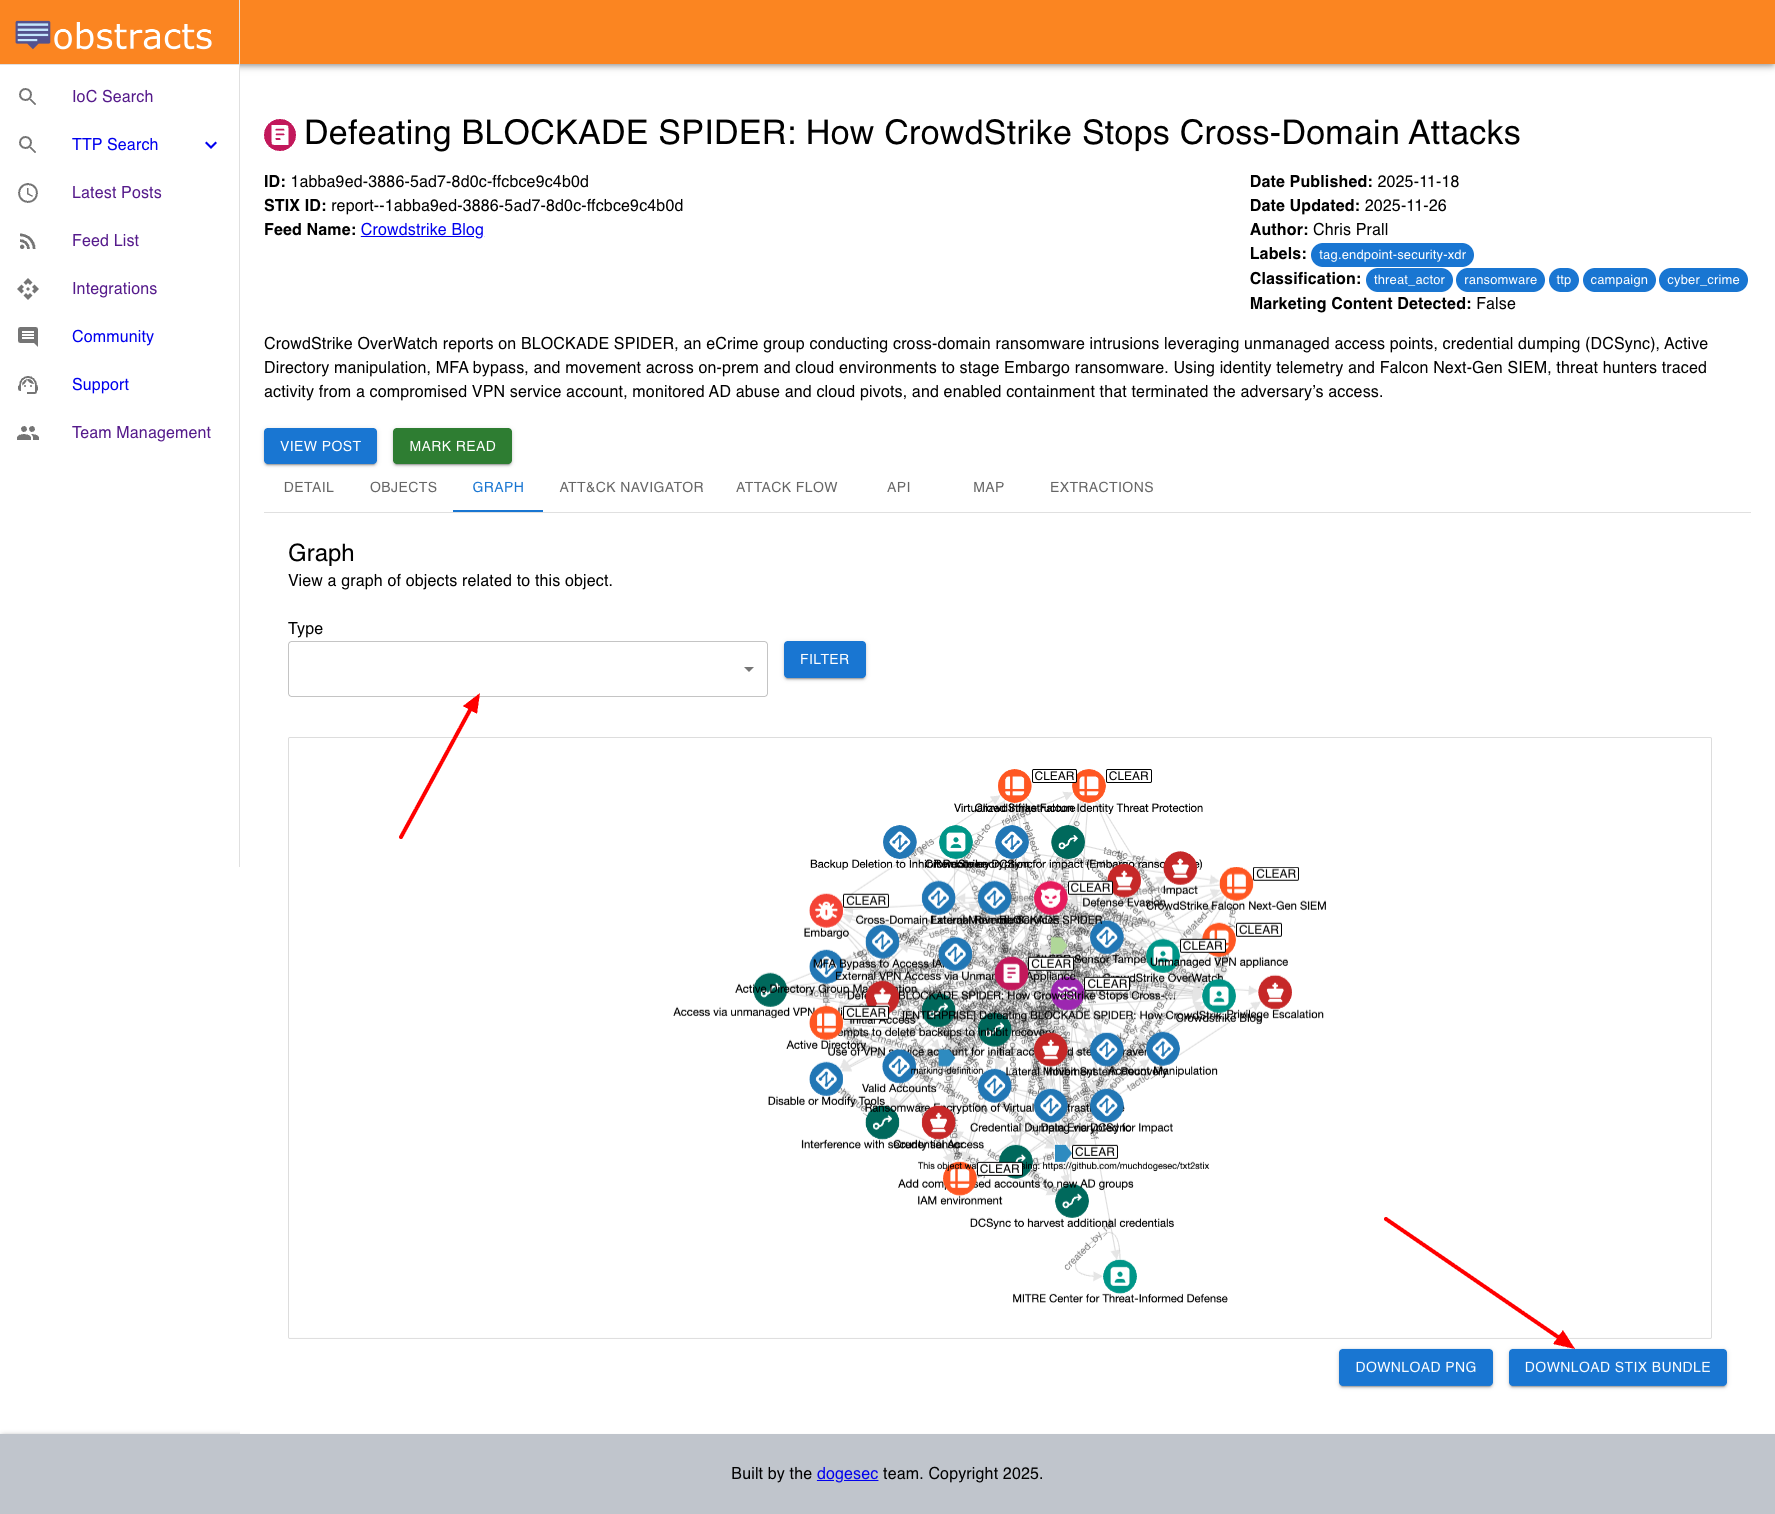Image resolution: width=1775 pixels, height=1514 pixels.
Task: Click the Feed List RSS icon
Action: point(28,241)
